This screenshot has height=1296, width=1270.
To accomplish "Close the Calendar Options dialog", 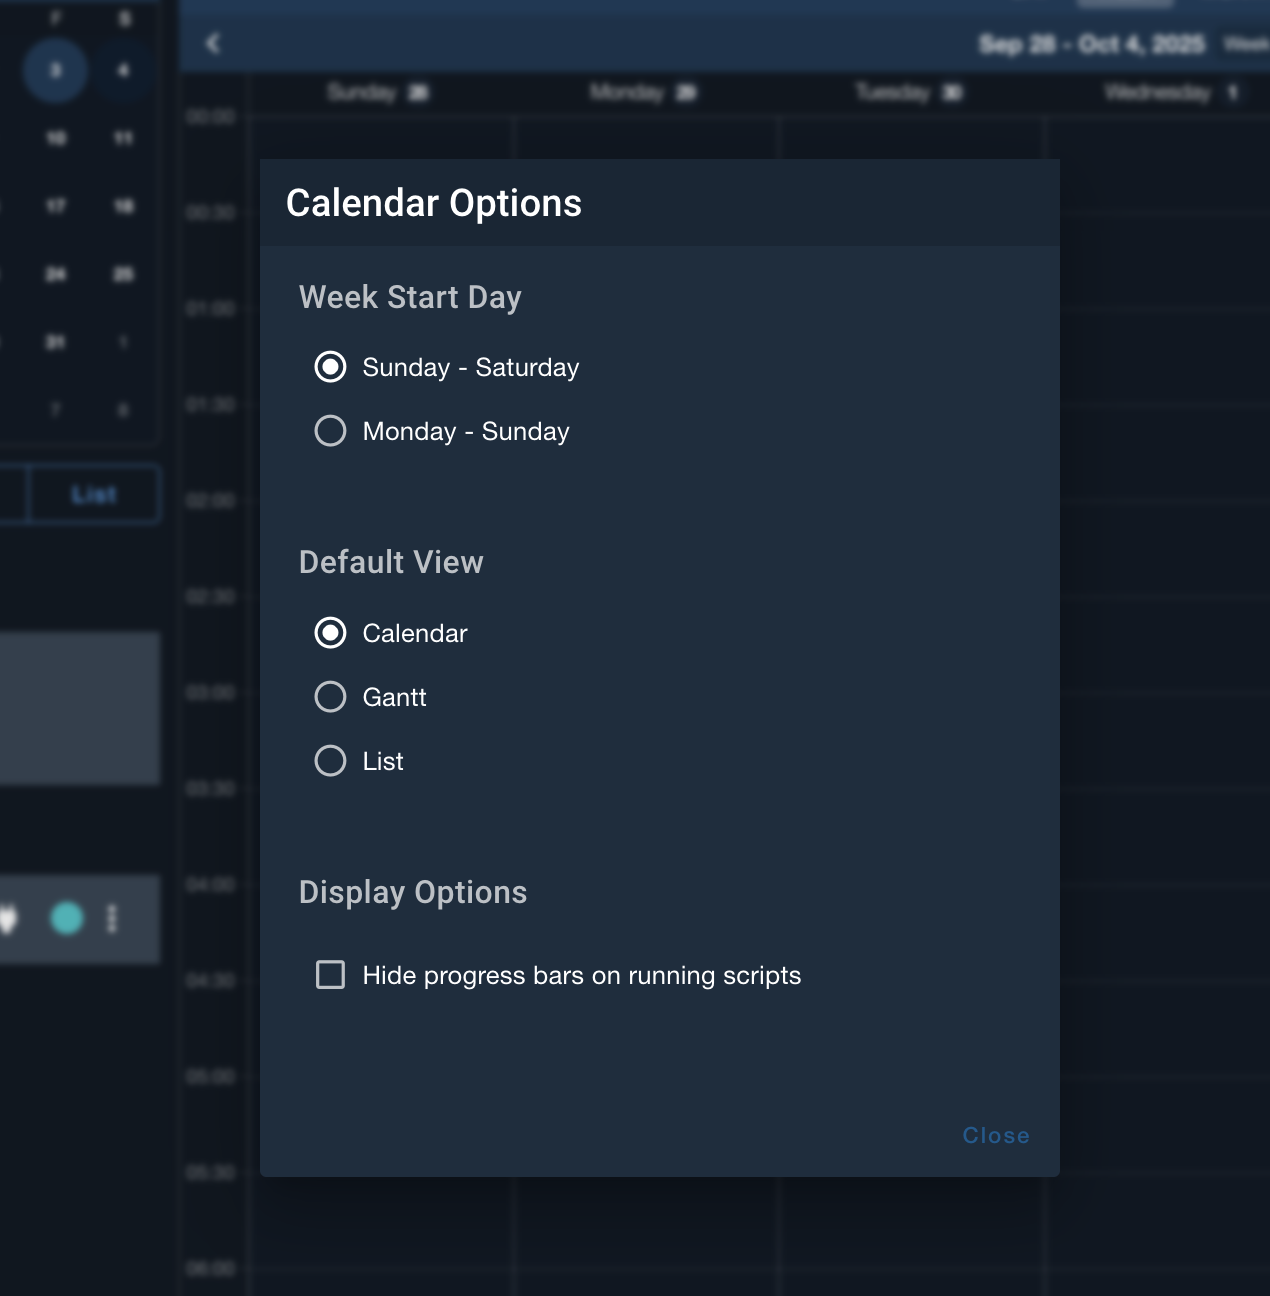I will pos(995,1135).
